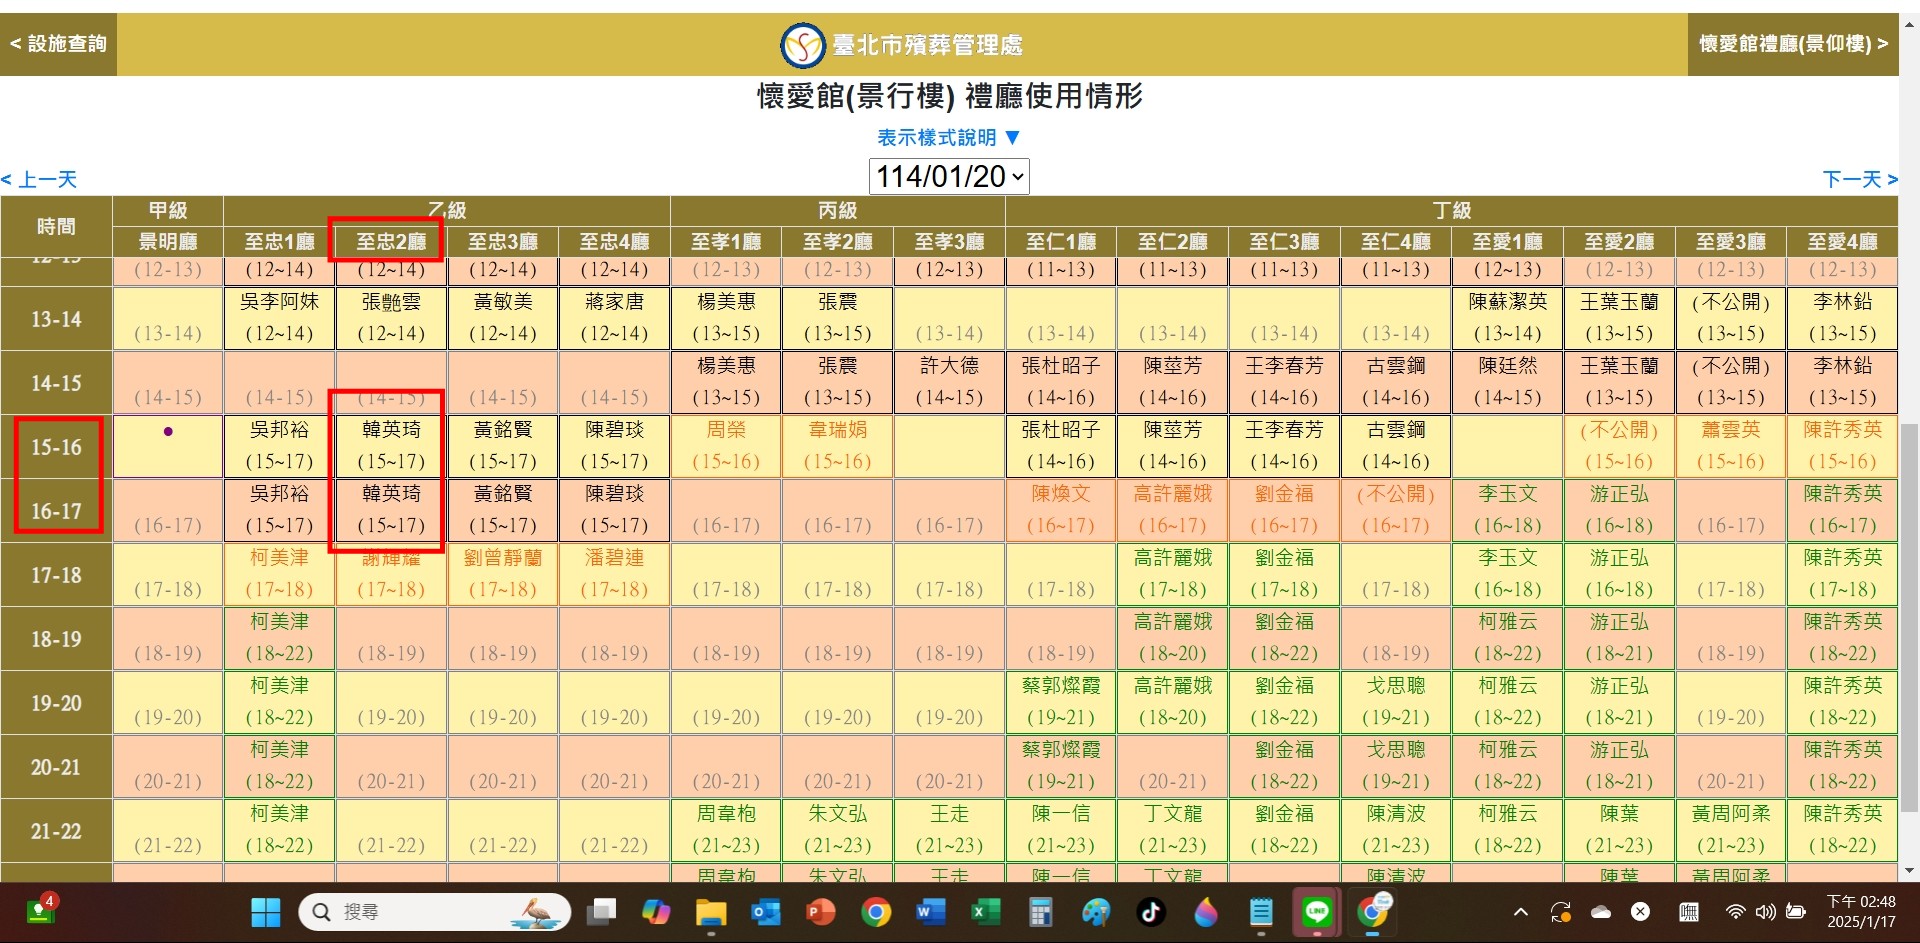Viewport: 1920px width, 943px height.
Task: Open PowerPoint from the taskbar
Action: point(821,912)
